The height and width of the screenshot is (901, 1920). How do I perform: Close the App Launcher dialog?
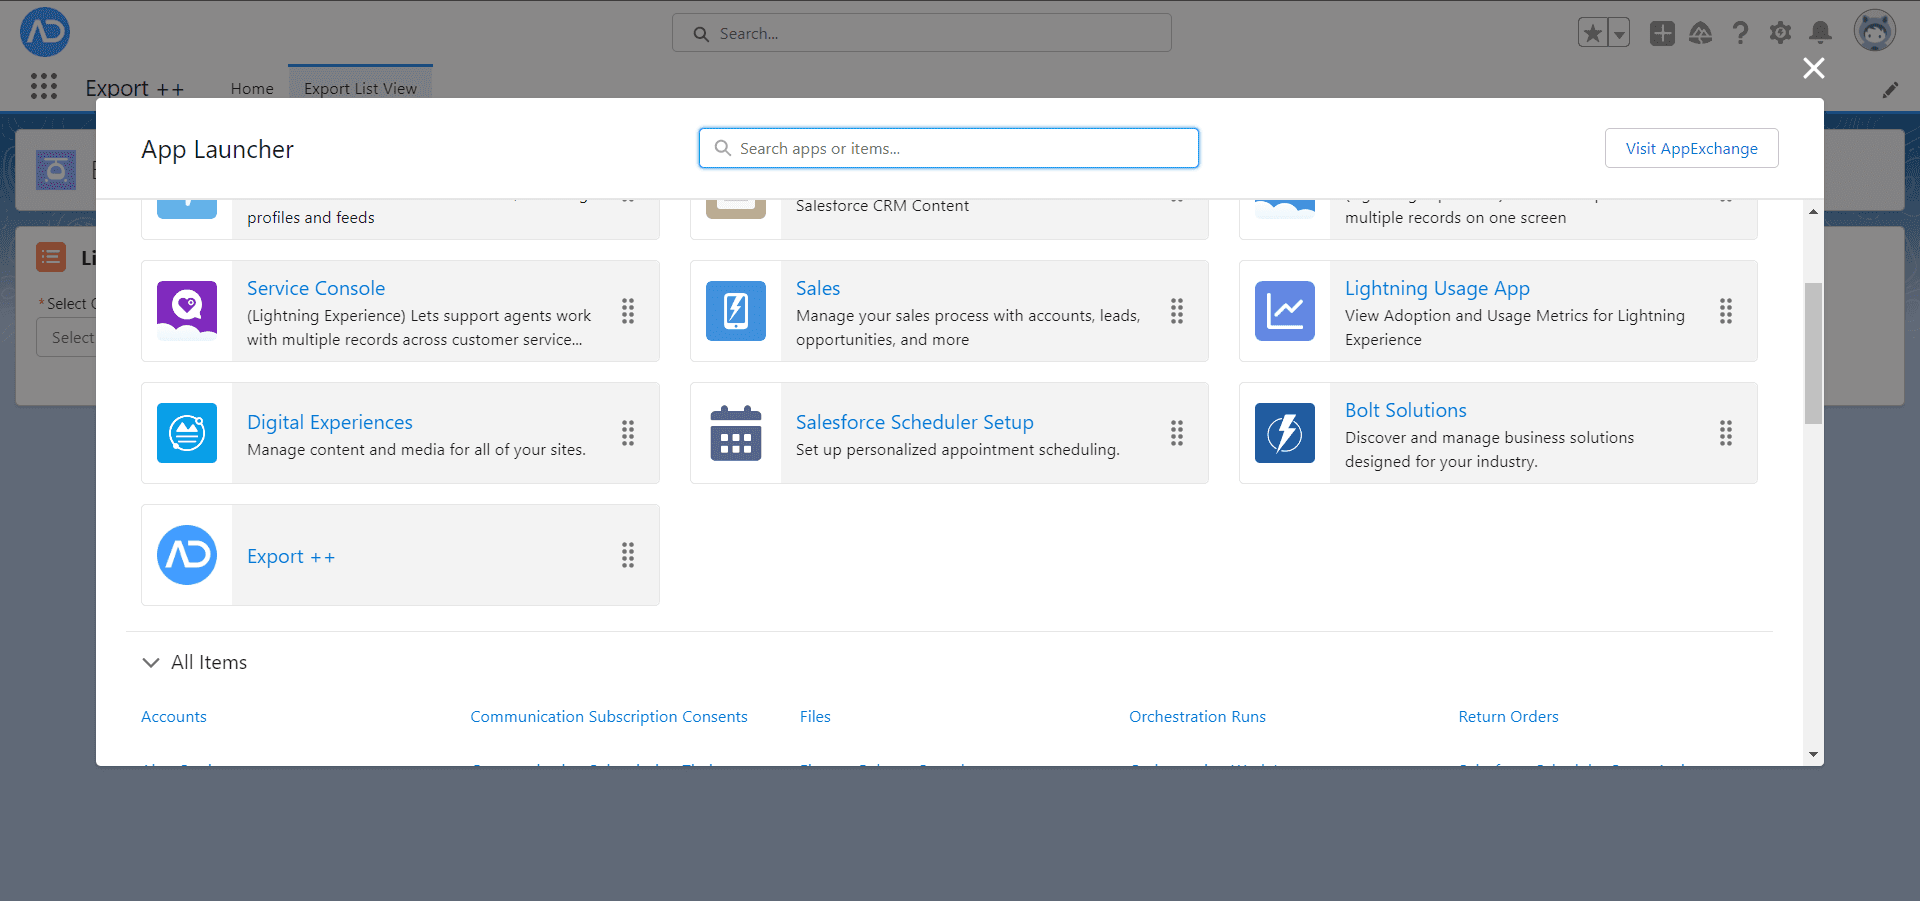click(x=1814, y=68)
